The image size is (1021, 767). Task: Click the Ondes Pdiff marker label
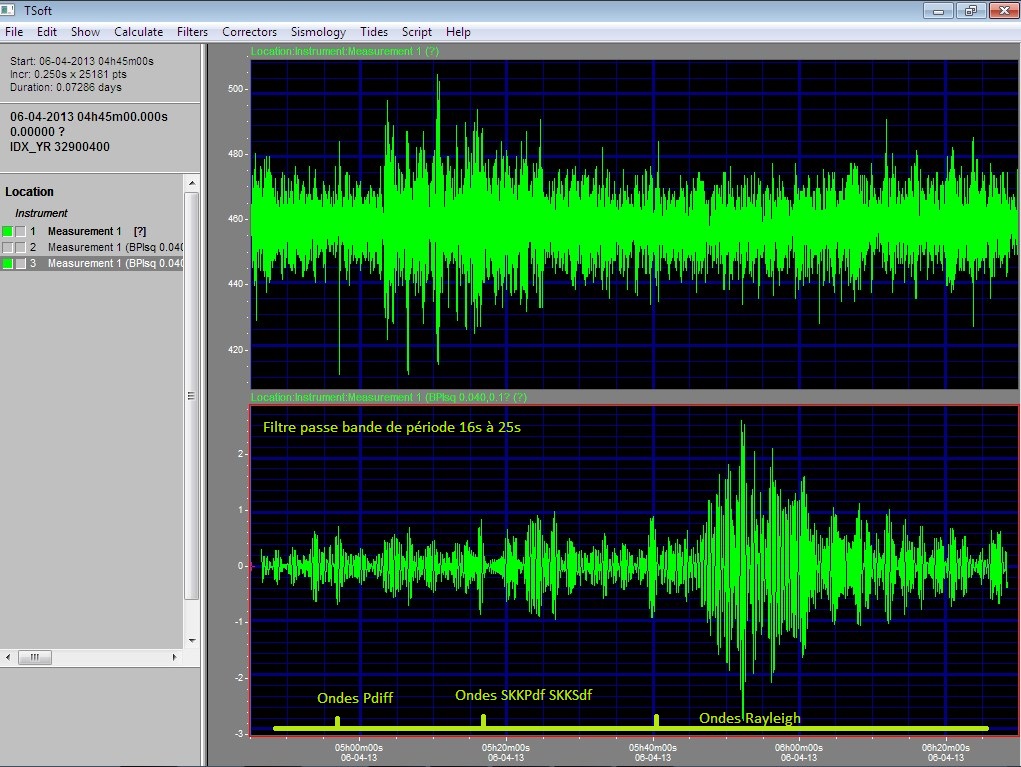pyautogui.click(x=354, y=698)
